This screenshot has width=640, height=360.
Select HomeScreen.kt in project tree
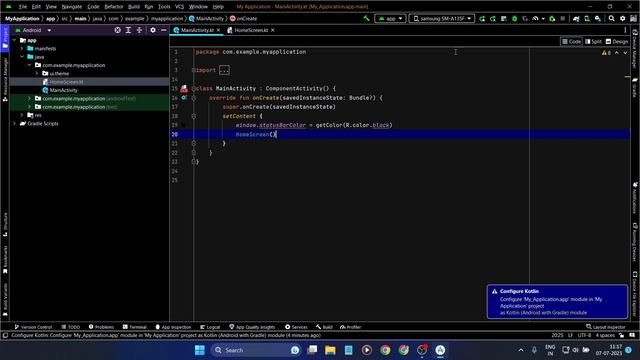pos(66,82)
